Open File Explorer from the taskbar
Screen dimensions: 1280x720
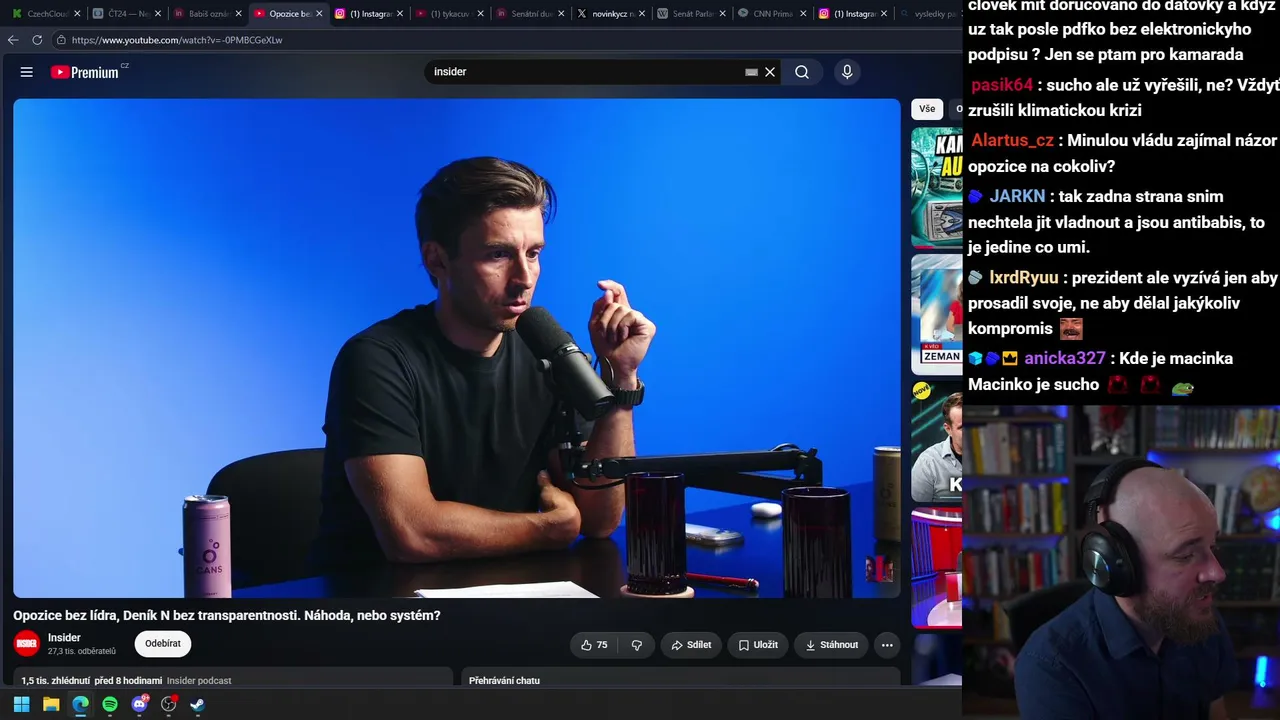(51, 704)
